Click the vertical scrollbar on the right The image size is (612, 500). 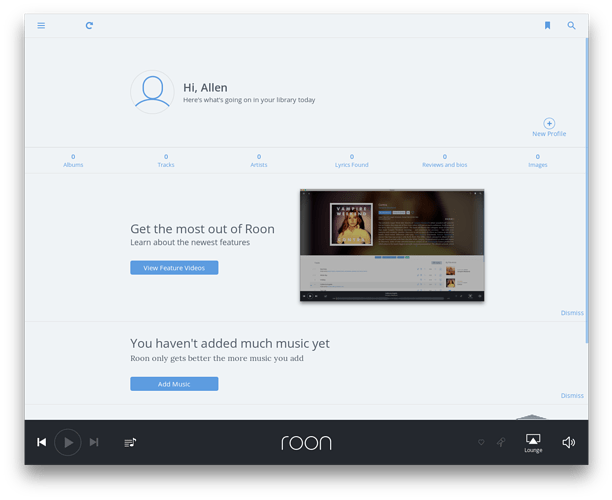pyautogui.click(x=587, y=190)
